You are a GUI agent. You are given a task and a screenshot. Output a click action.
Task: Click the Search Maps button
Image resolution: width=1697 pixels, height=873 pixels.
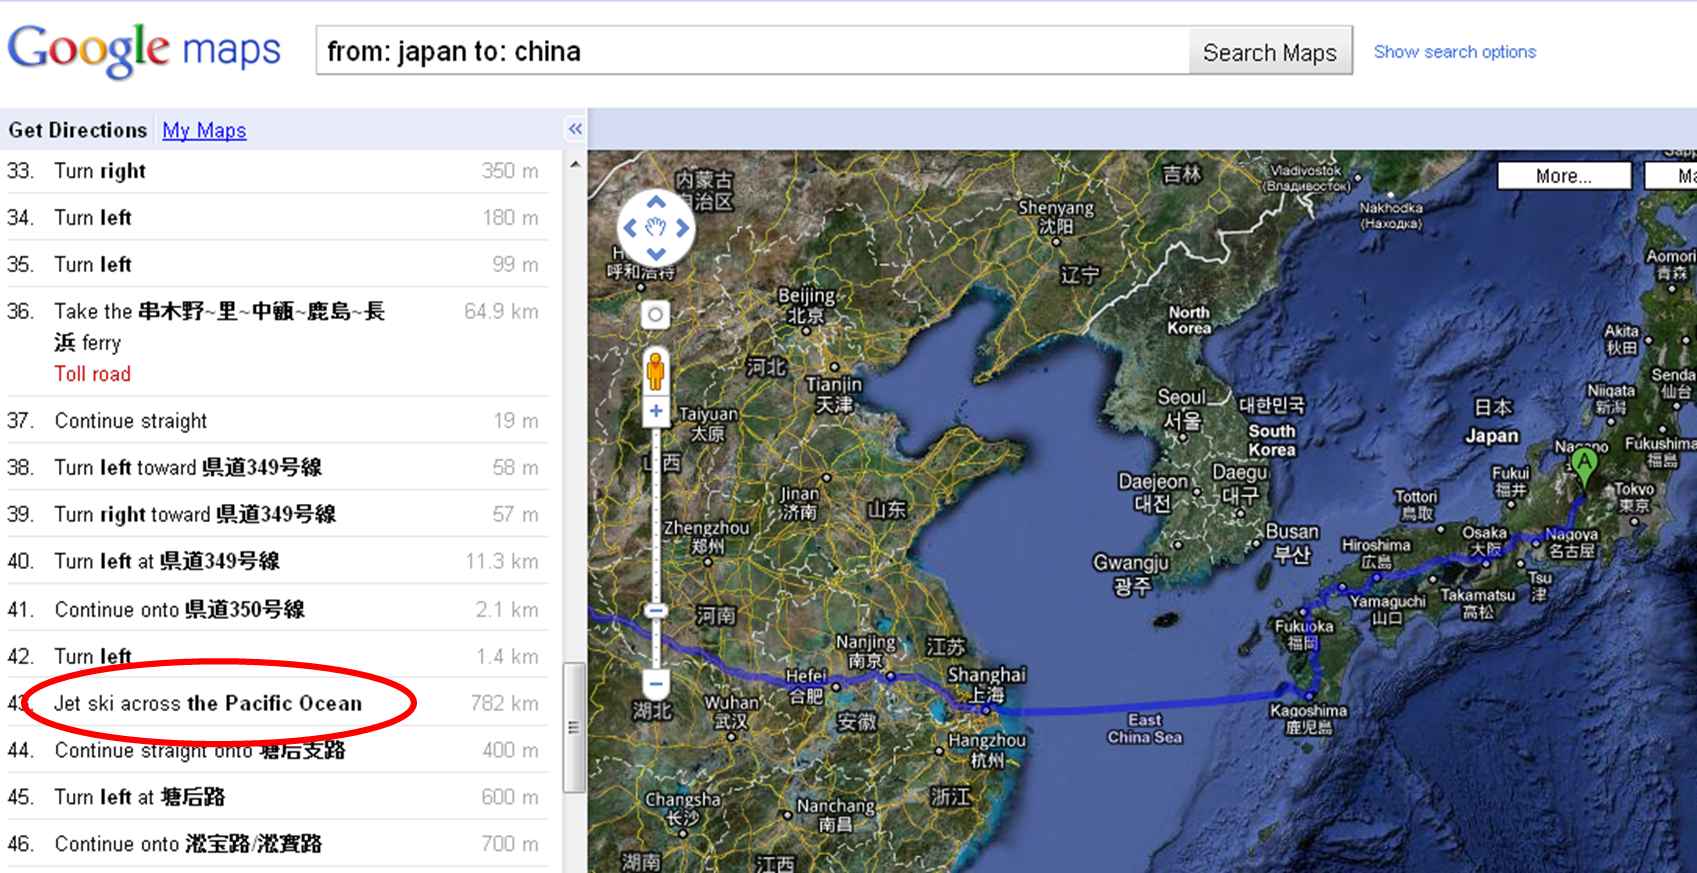pos(1270,52)
